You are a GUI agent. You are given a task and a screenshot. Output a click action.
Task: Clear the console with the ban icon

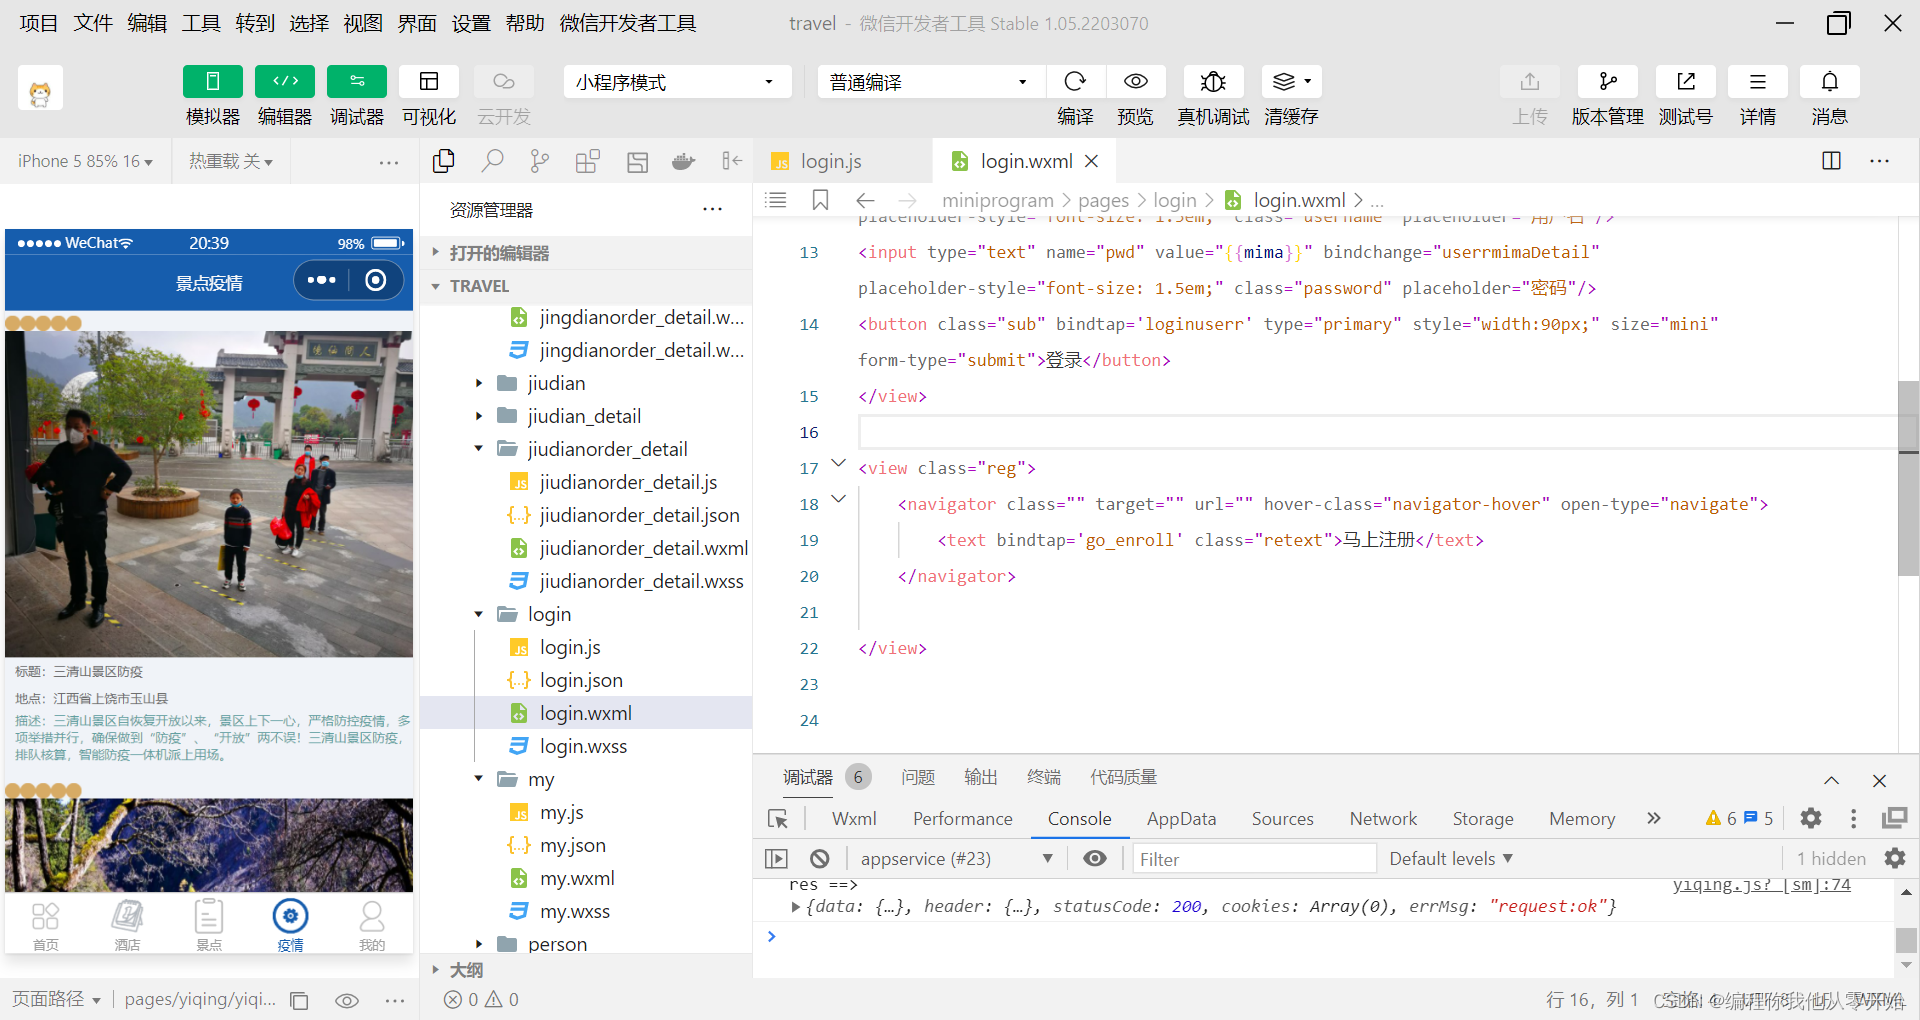coord(820,858)
